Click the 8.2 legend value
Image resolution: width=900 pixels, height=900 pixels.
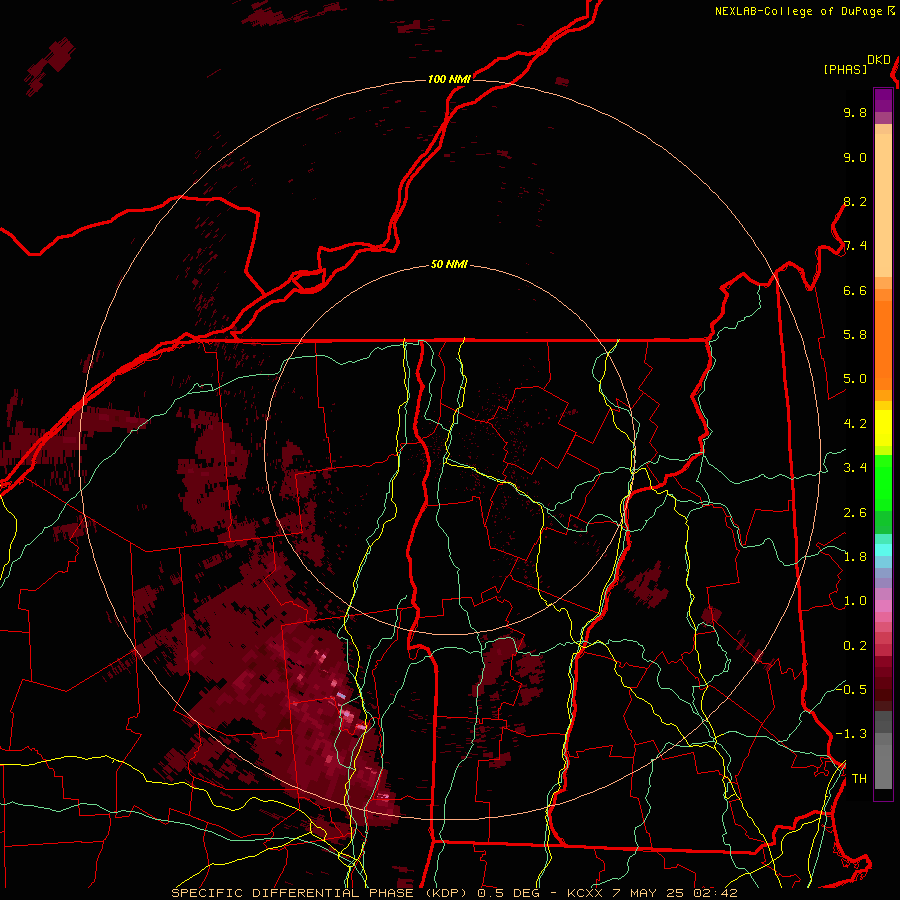[x=855, y=201]
